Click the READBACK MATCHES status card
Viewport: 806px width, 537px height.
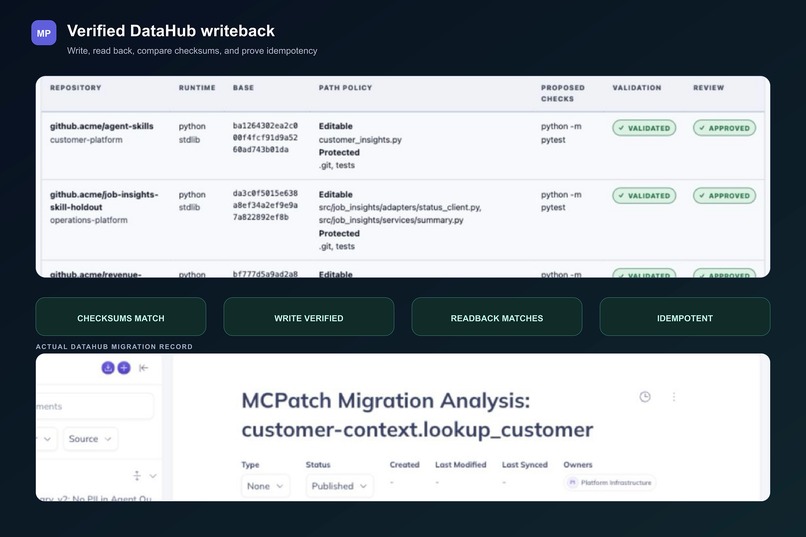coord(497,318)
